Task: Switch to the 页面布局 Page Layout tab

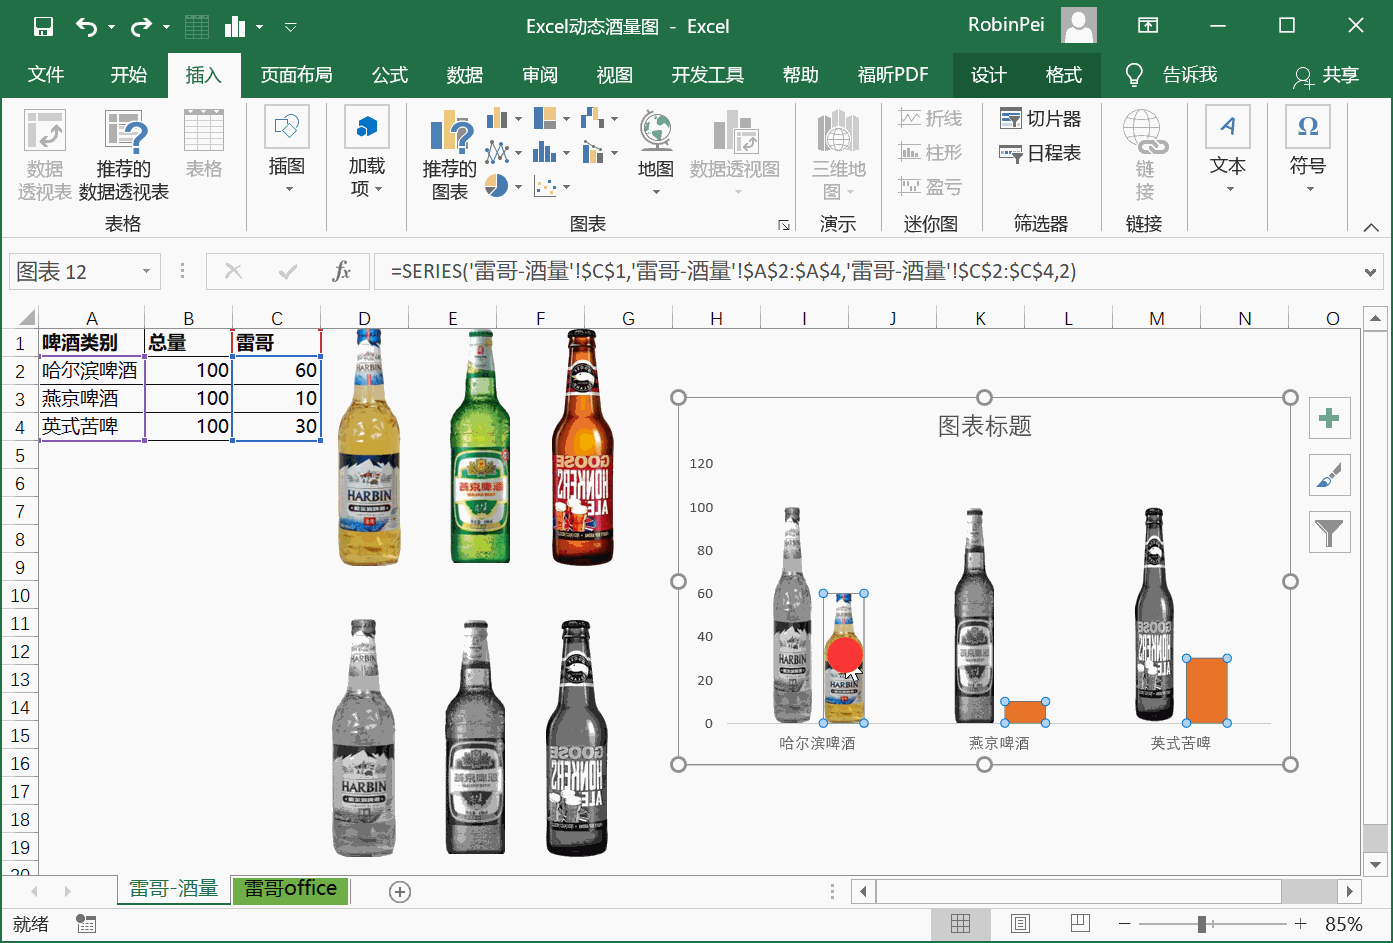Action: coord(297,75)
